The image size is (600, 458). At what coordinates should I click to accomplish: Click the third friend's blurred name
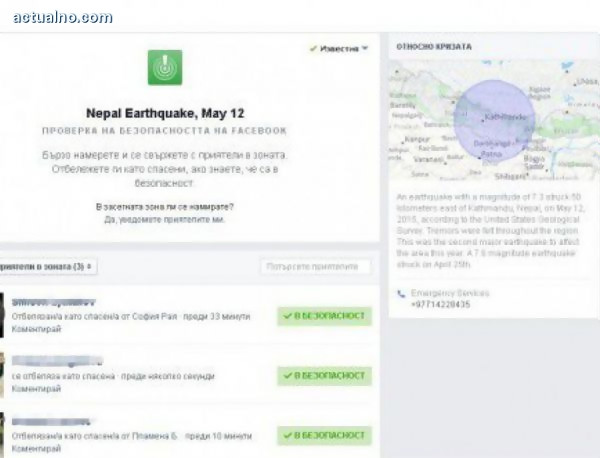(51, 422)
